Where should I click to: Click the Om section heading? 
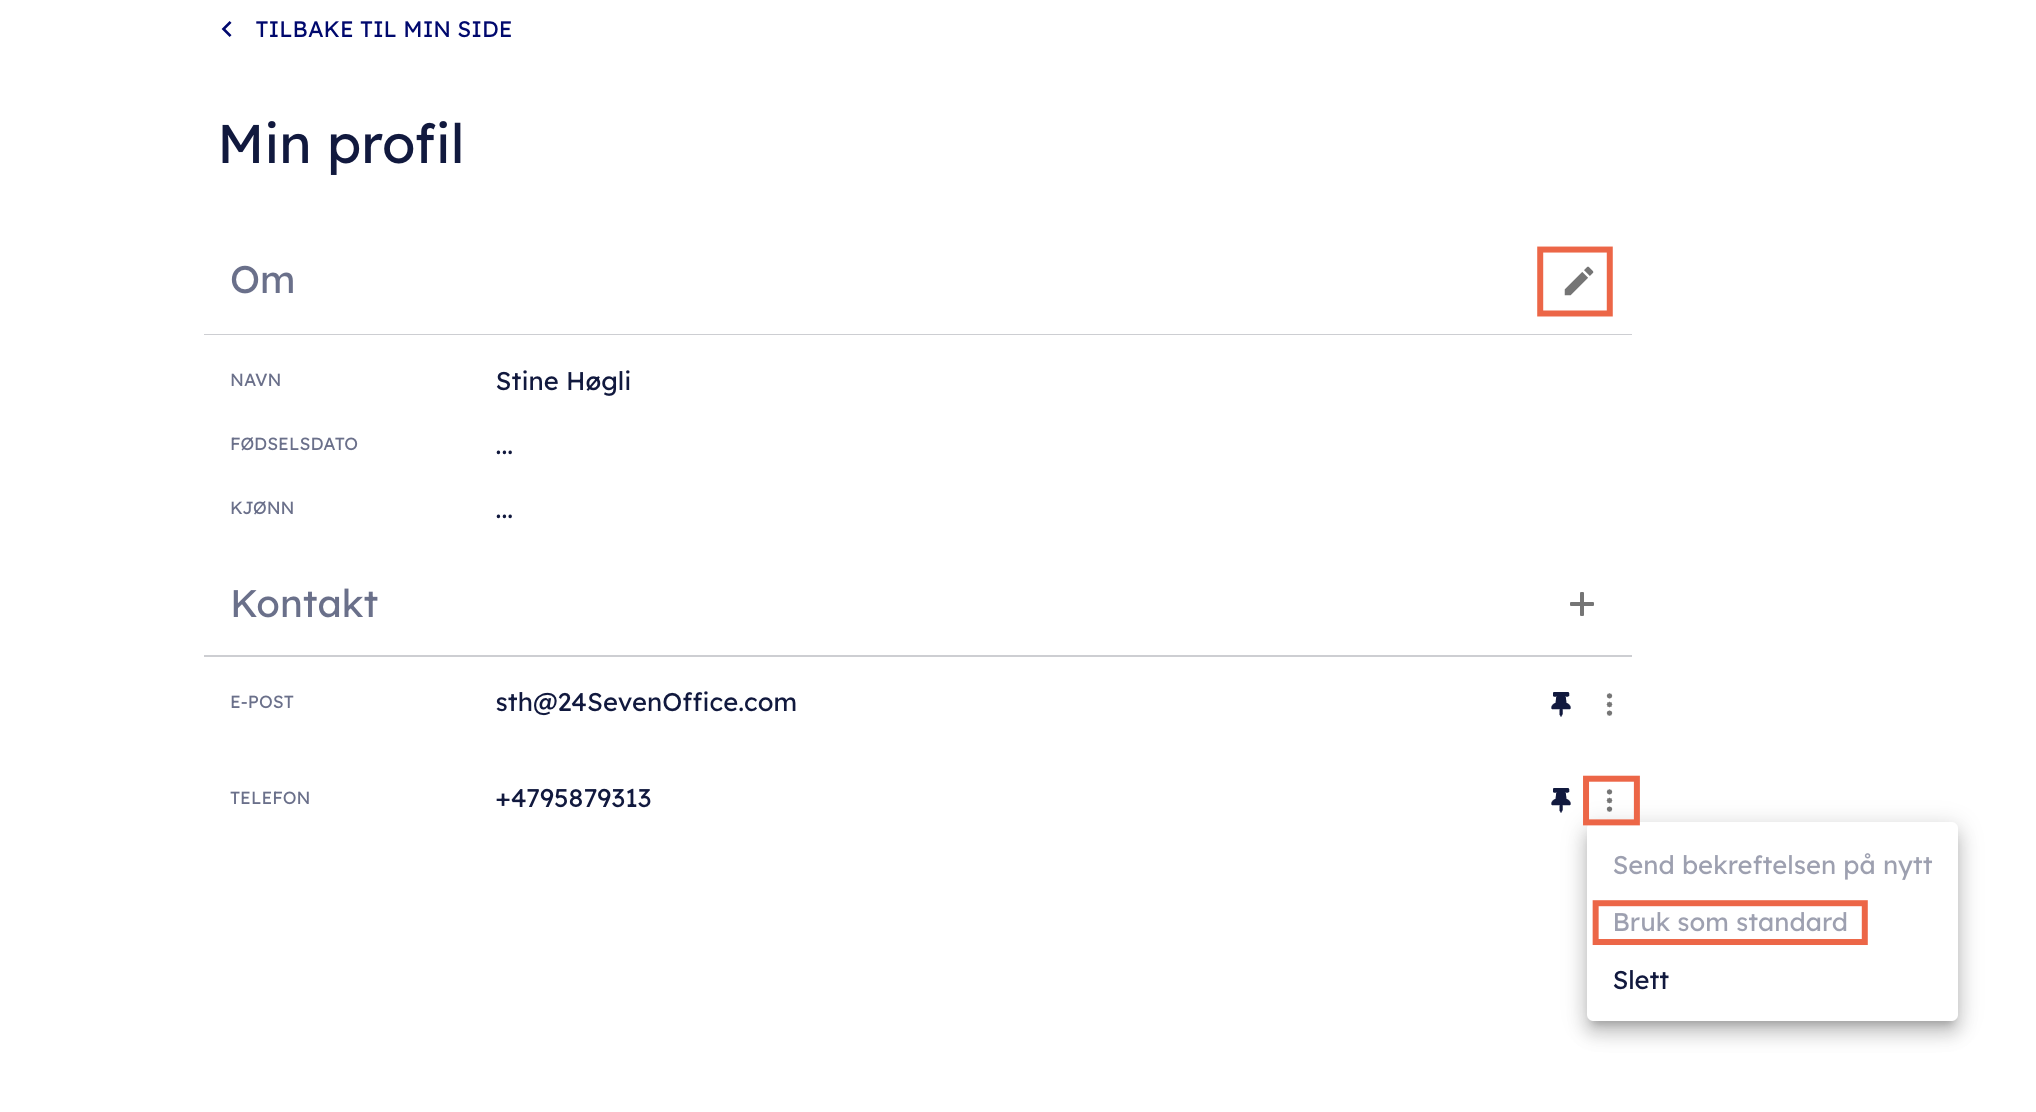[262, 280]
